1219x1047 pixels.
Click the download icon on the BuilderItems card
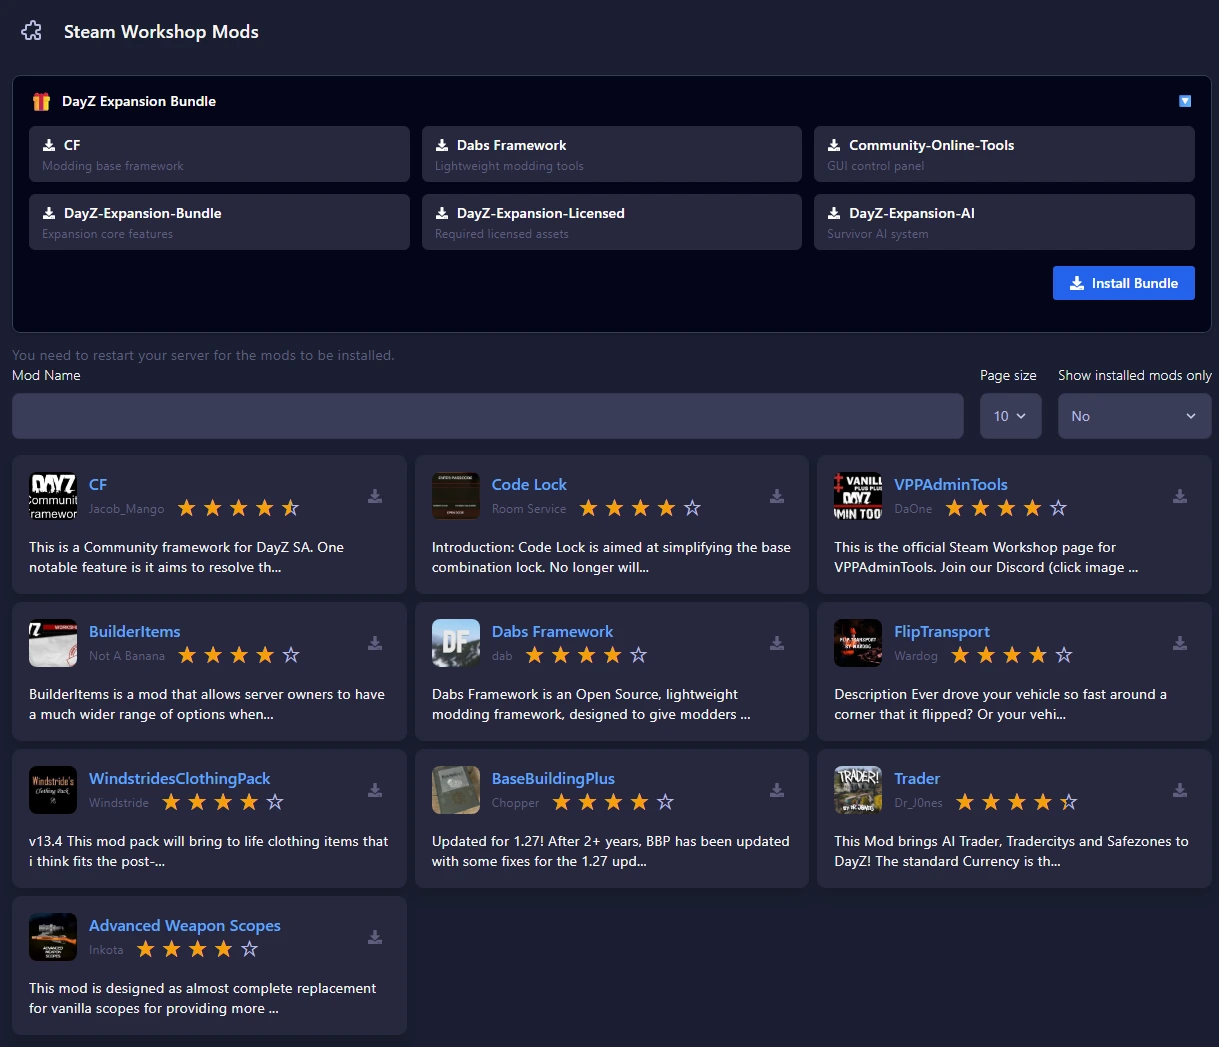click(x=374, y=643)
